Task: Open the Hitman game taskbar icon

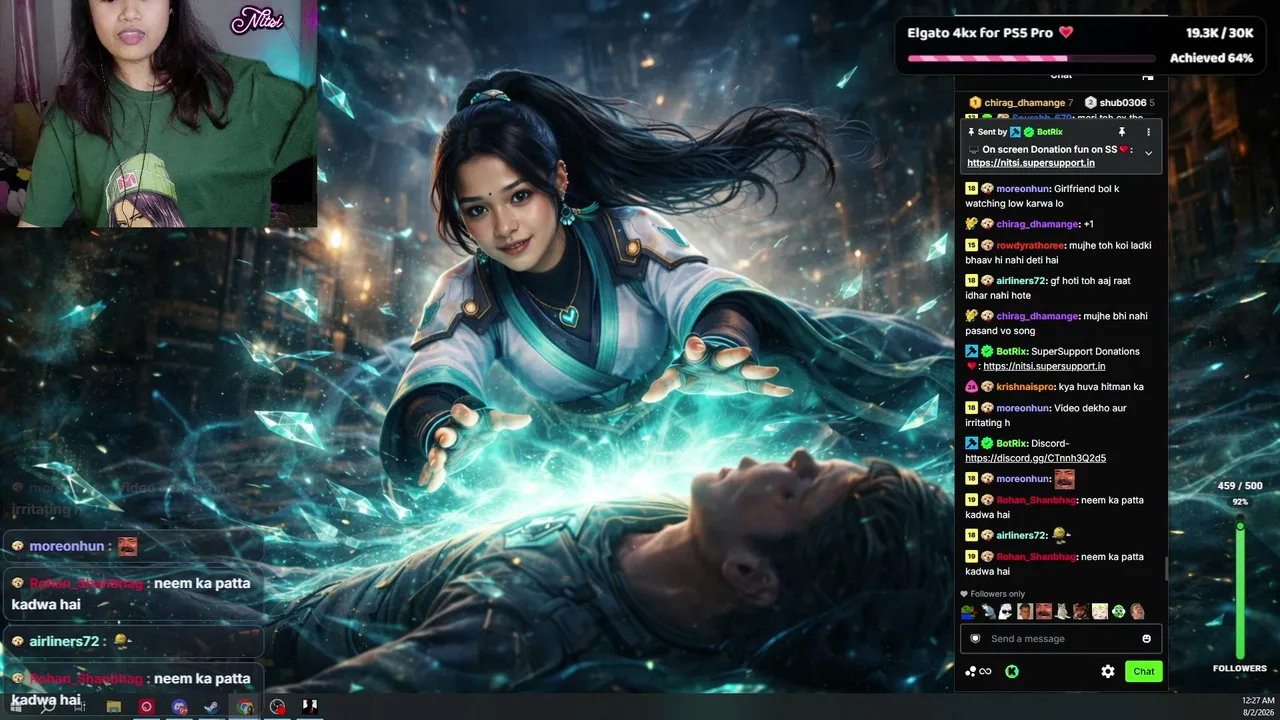Action: click(310, 706)
